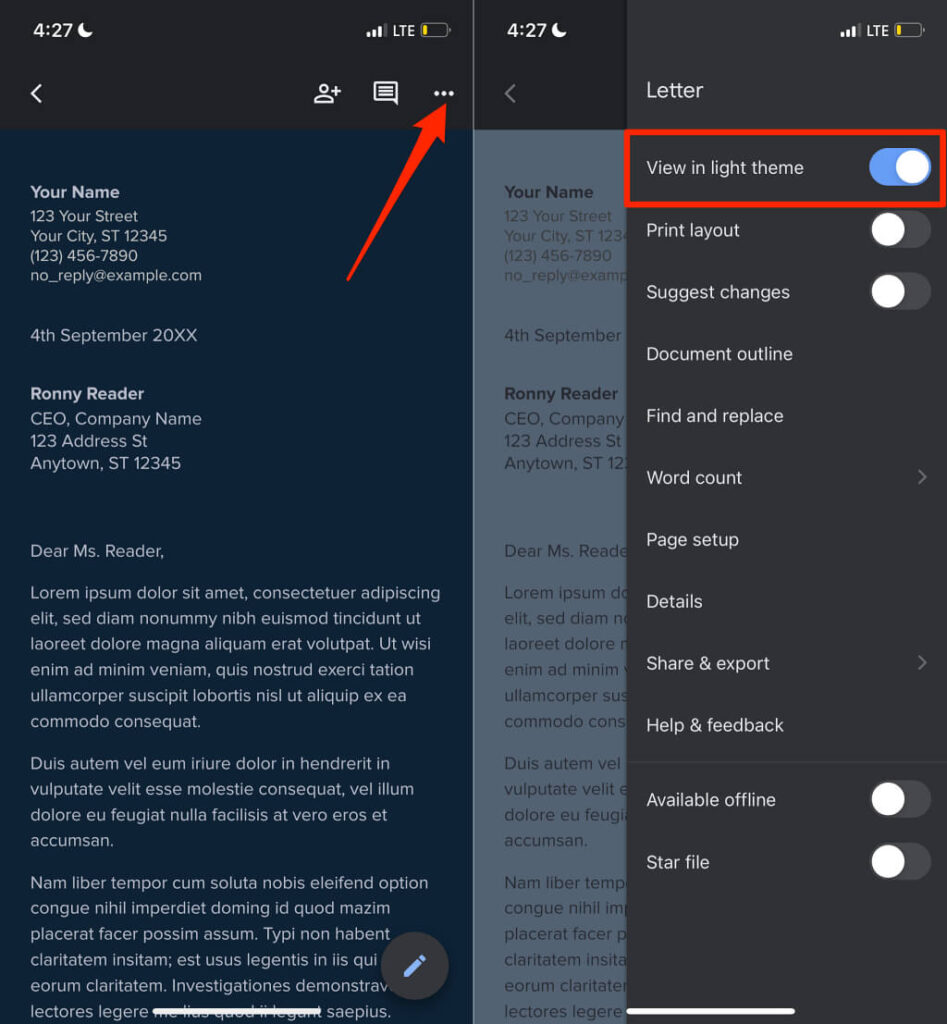The width and height of the screenshot is (947, 1024).
Task: Tap the battery indicator in right status bar
Action: point(910,30)
